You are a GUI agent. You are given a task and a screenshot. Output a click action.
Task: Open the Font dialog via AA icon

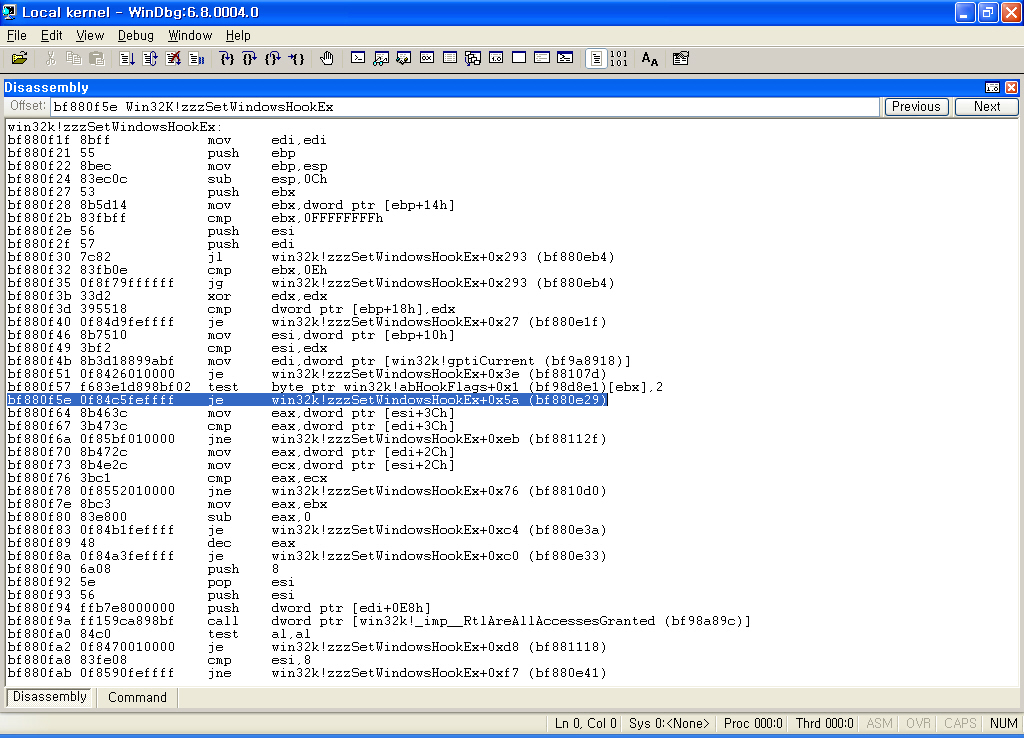649,59
